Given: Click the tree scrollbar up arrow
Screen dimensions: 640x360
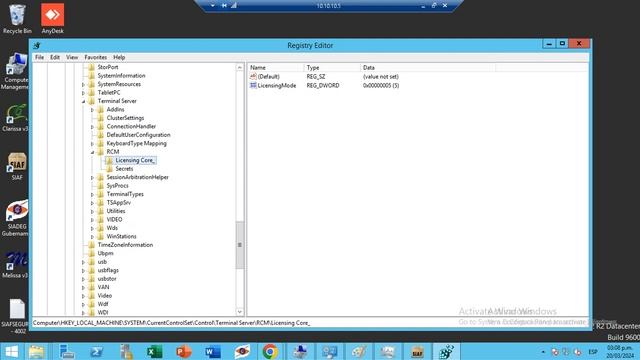Looking at the screenshot, I should click(240, 67).
